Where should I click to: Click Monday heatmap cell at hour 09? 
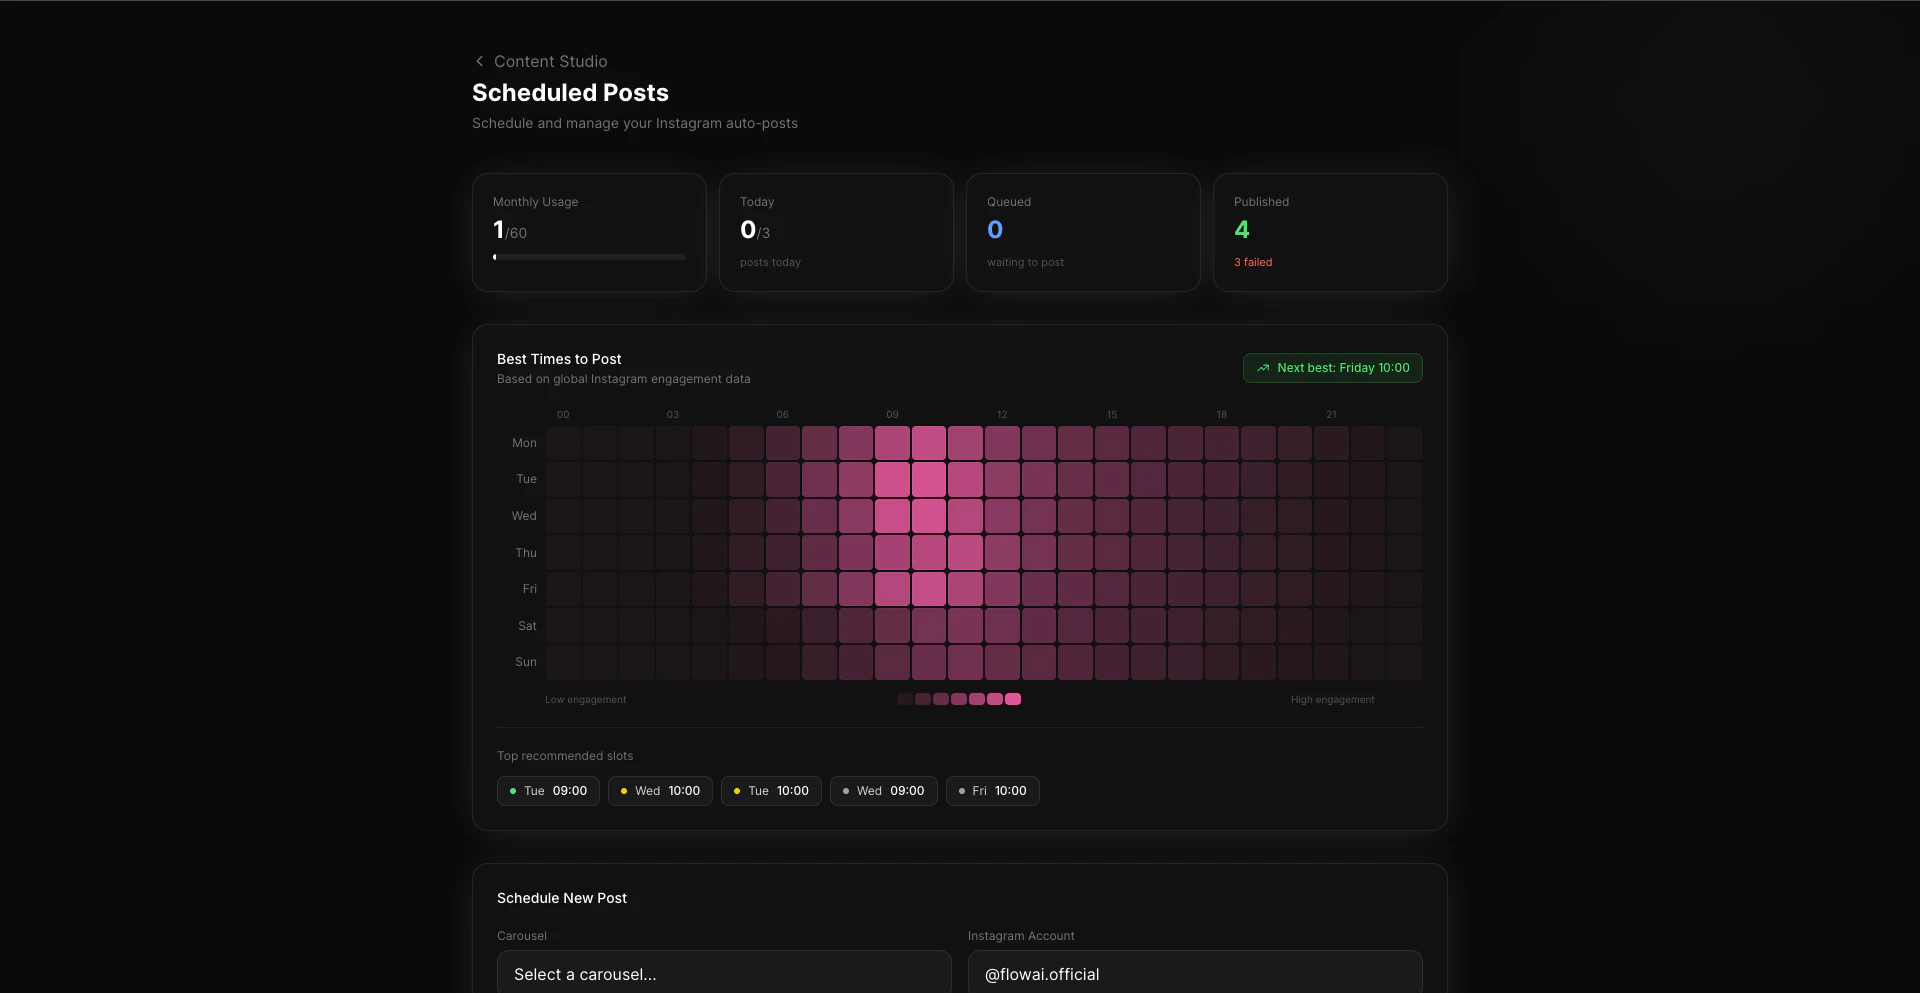pos(892,443)
